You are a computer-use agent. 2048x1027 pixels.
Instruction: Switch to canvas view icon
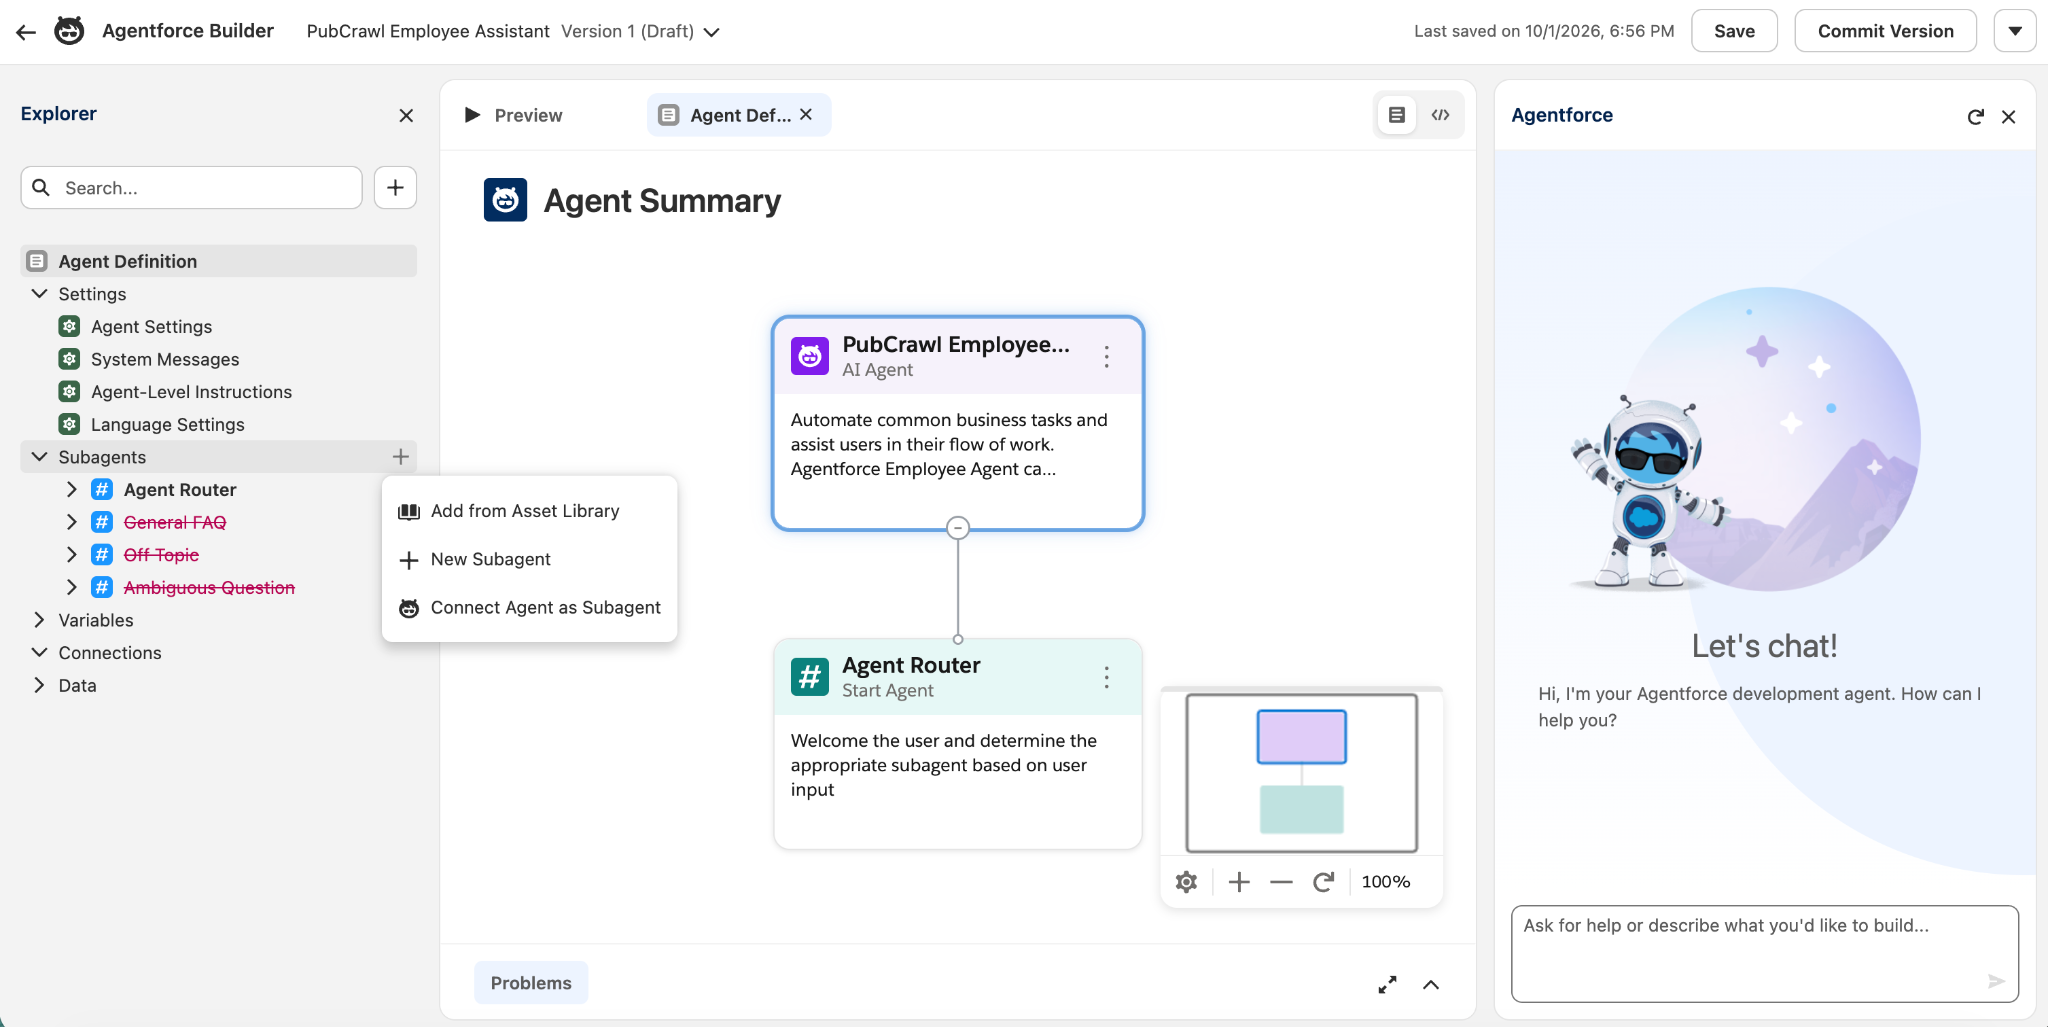tap(1397, 115)
